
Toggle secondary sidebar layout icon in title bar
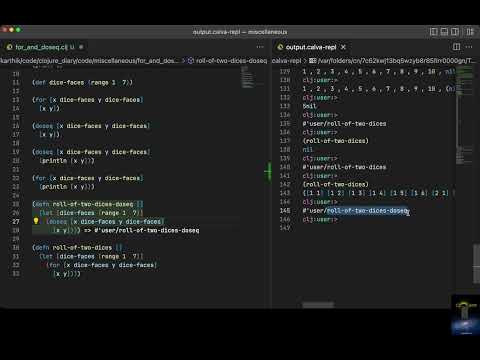[x=455, y=32]
